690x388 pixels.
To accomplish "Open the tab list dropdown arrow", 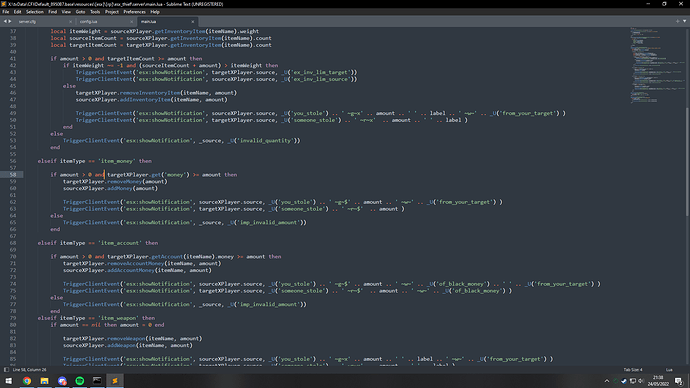I will [x=684, y=21].
